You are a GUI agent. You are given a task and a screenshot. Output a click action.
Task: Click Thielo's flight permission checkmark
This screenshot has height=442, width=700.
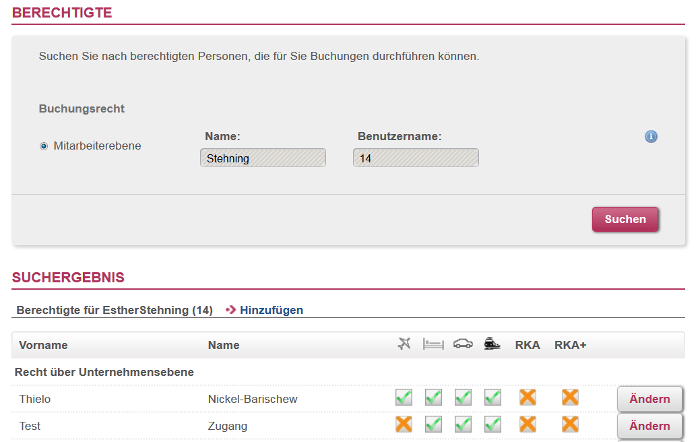(404, 397)
